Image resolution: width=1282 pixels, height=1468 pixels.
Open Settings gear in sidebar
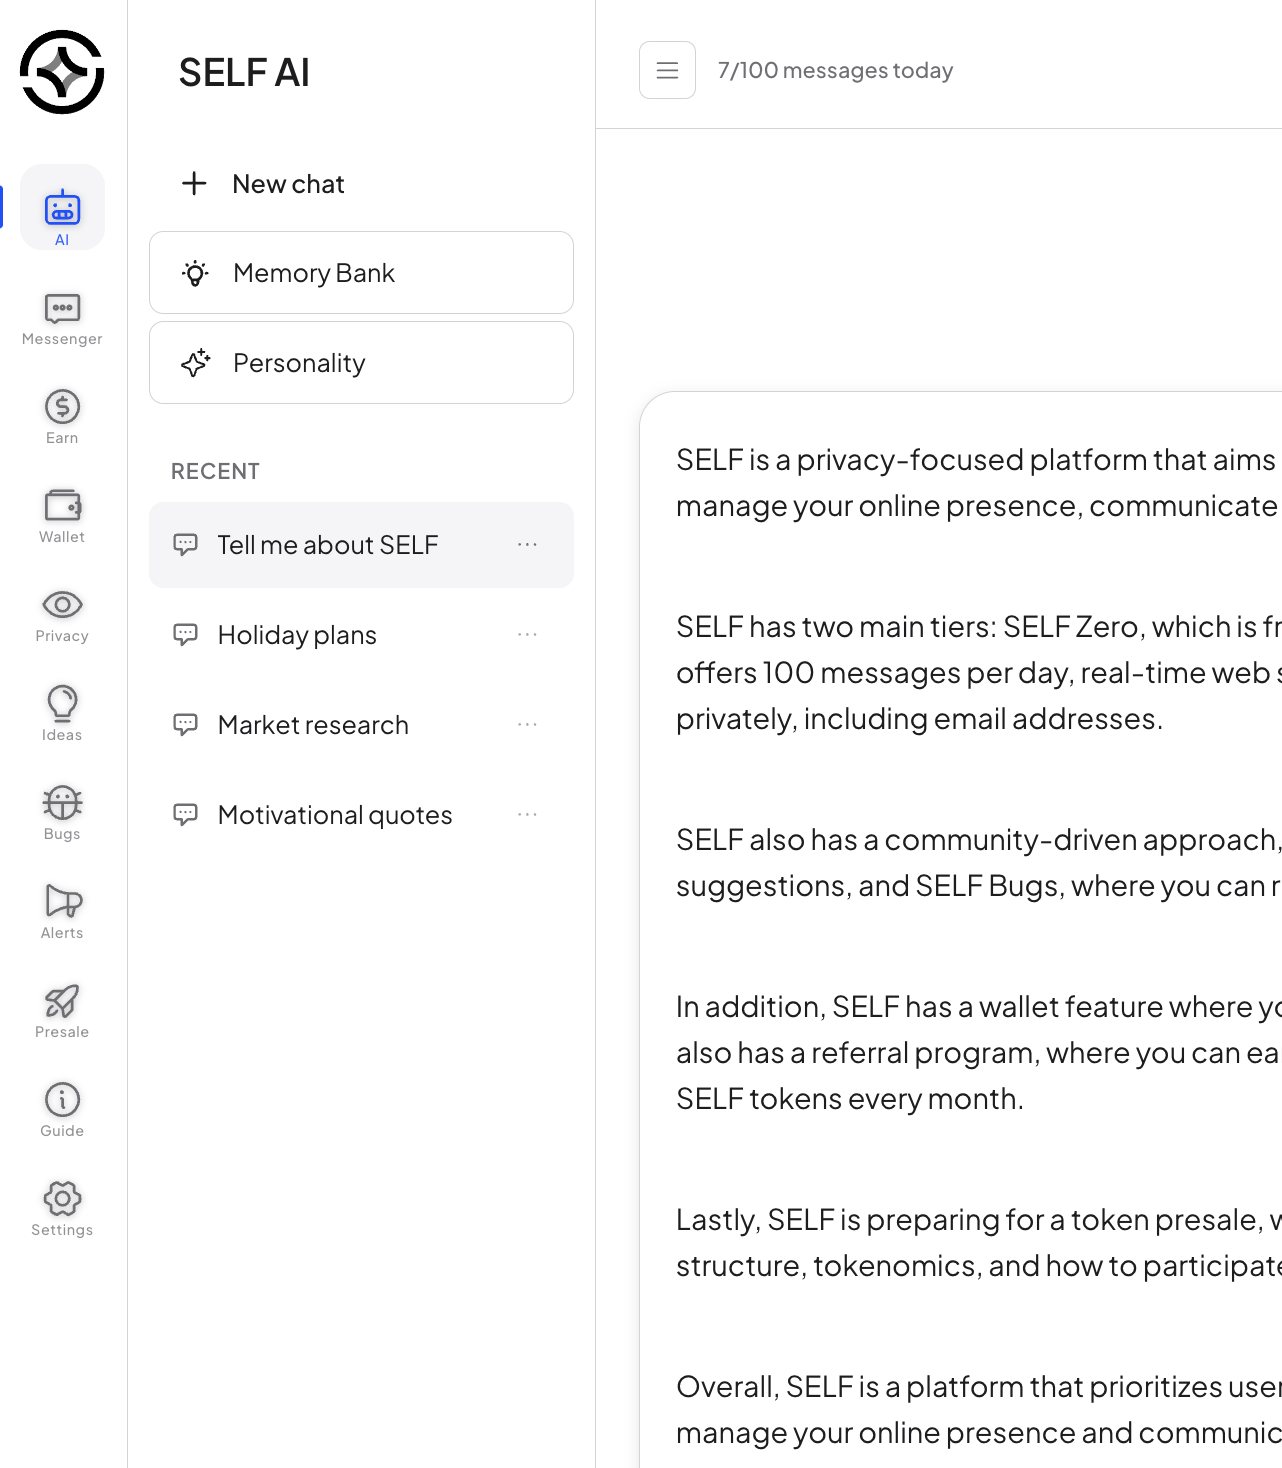[x=62, y=1209]
